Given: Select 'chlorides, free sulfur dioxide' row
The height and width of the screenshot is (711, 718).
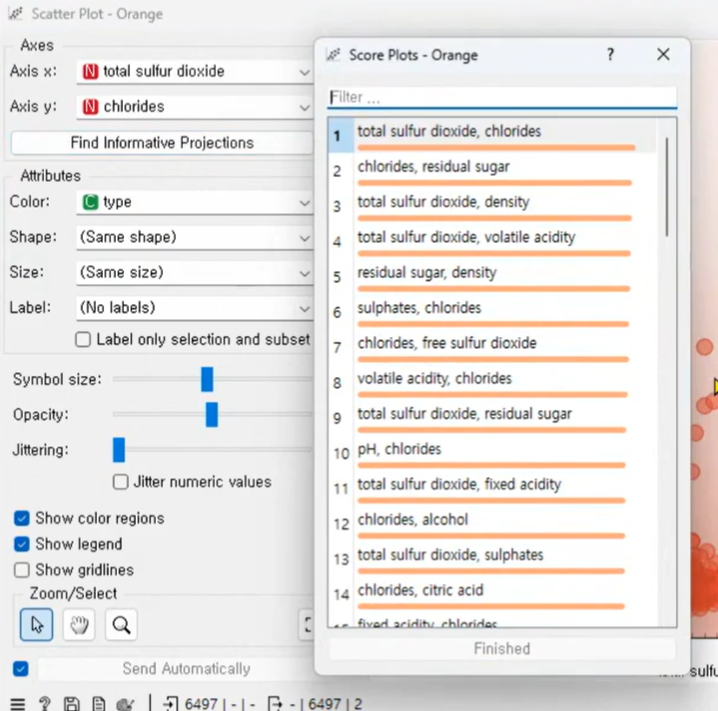Looking at the screenshot, I should [x=492, y=347].
